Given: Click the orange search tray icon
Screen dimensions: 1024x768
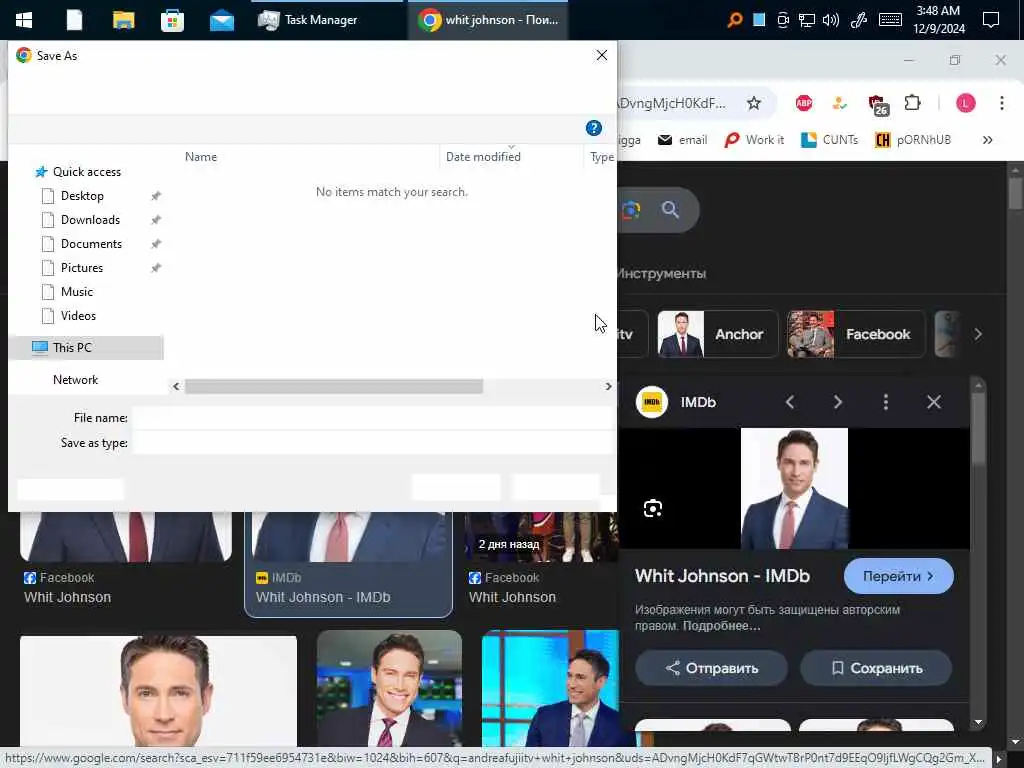Looking at the screenshot, I should 735,20.
